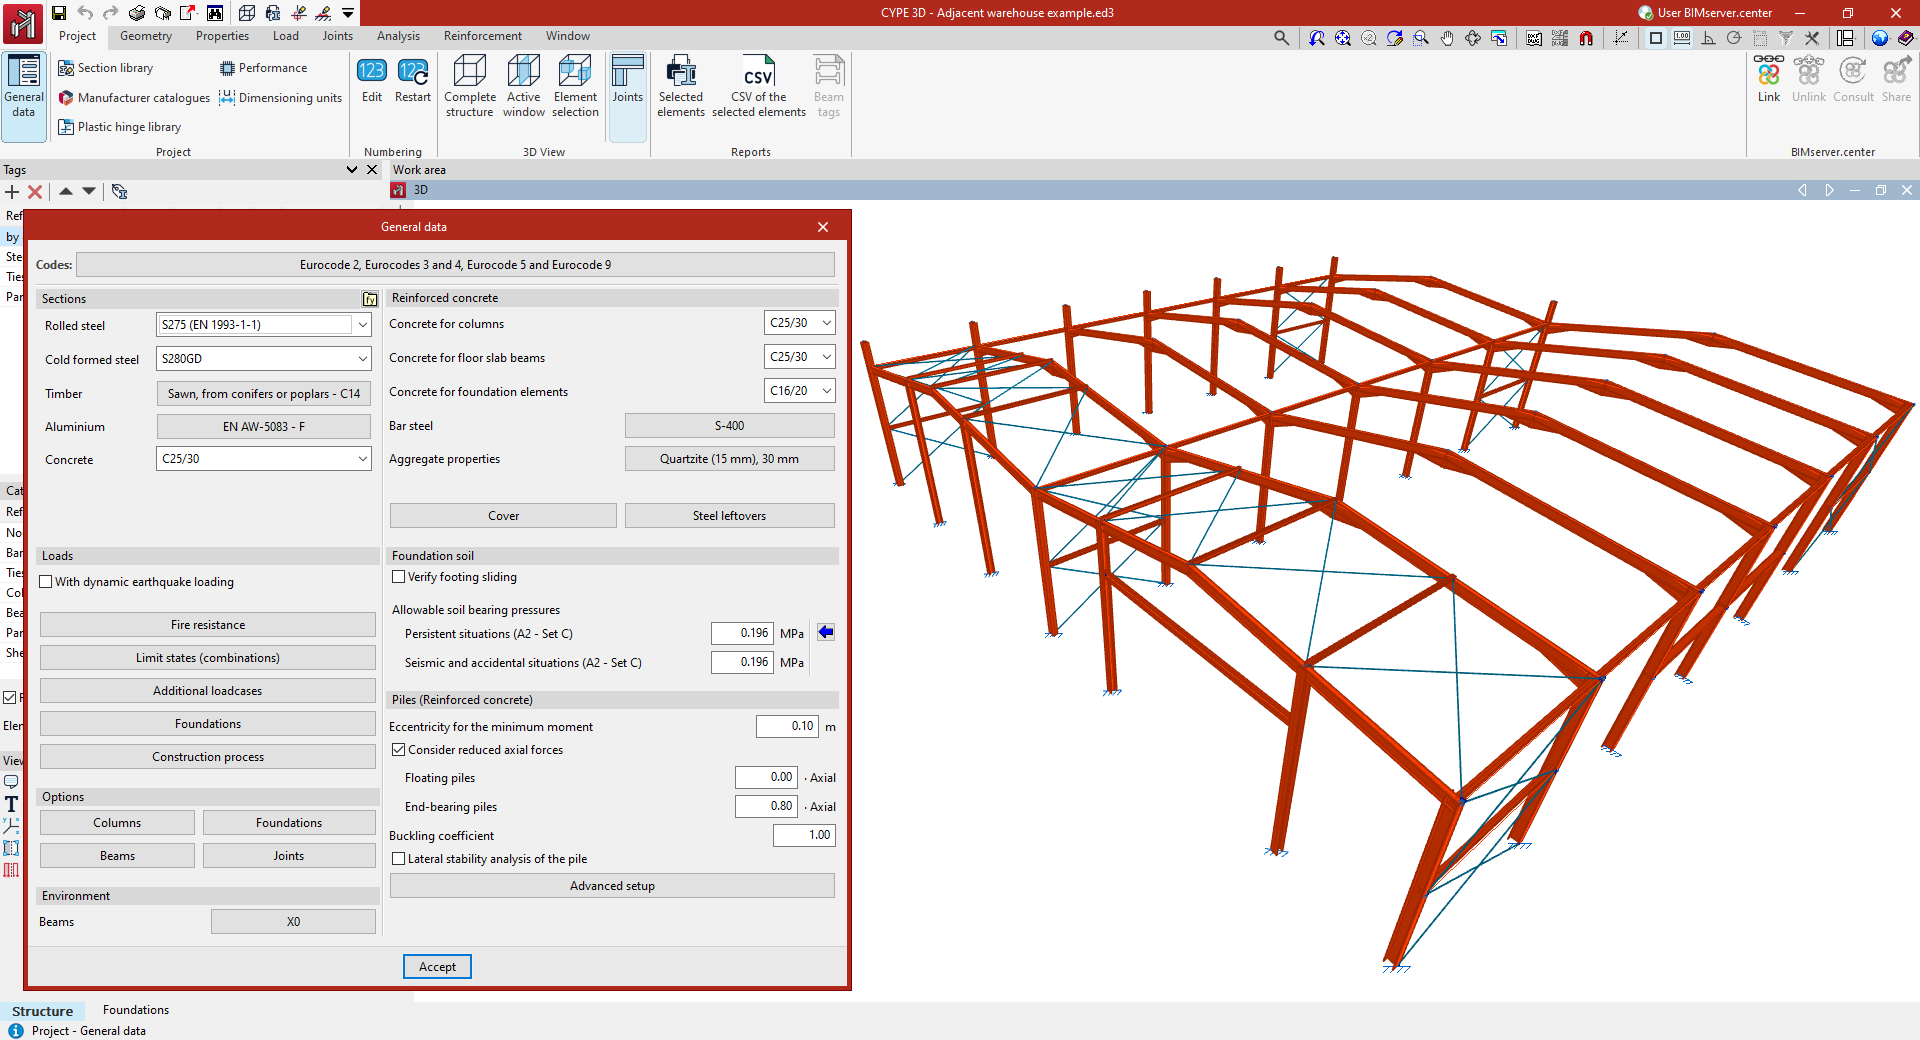Open Limit states (combinations) settings
The height and width of the screenshot is (1040, 1920).
click(x=208, y=658)
